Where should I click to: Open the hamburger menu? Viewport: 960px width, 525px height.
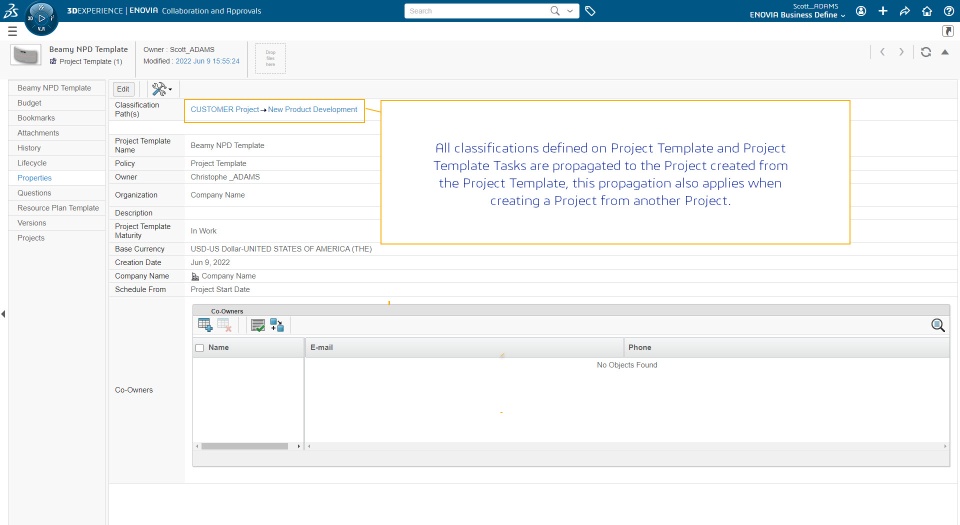(12, 31)
